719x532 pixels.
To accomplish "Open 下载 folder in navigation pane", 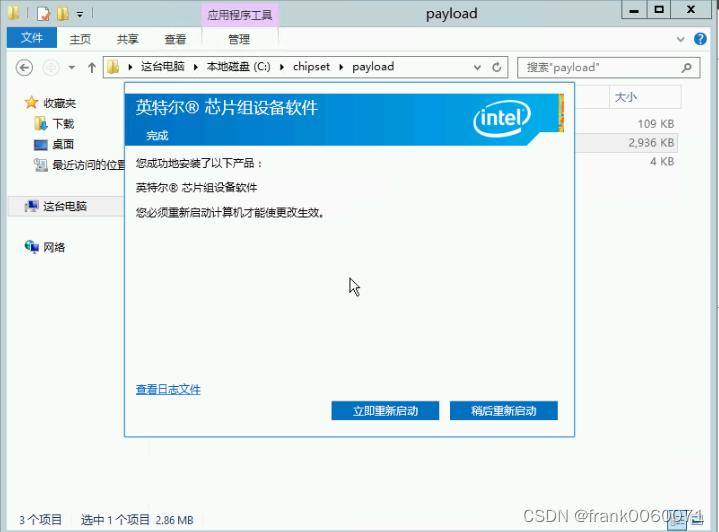I will click(x=63, y=124).
